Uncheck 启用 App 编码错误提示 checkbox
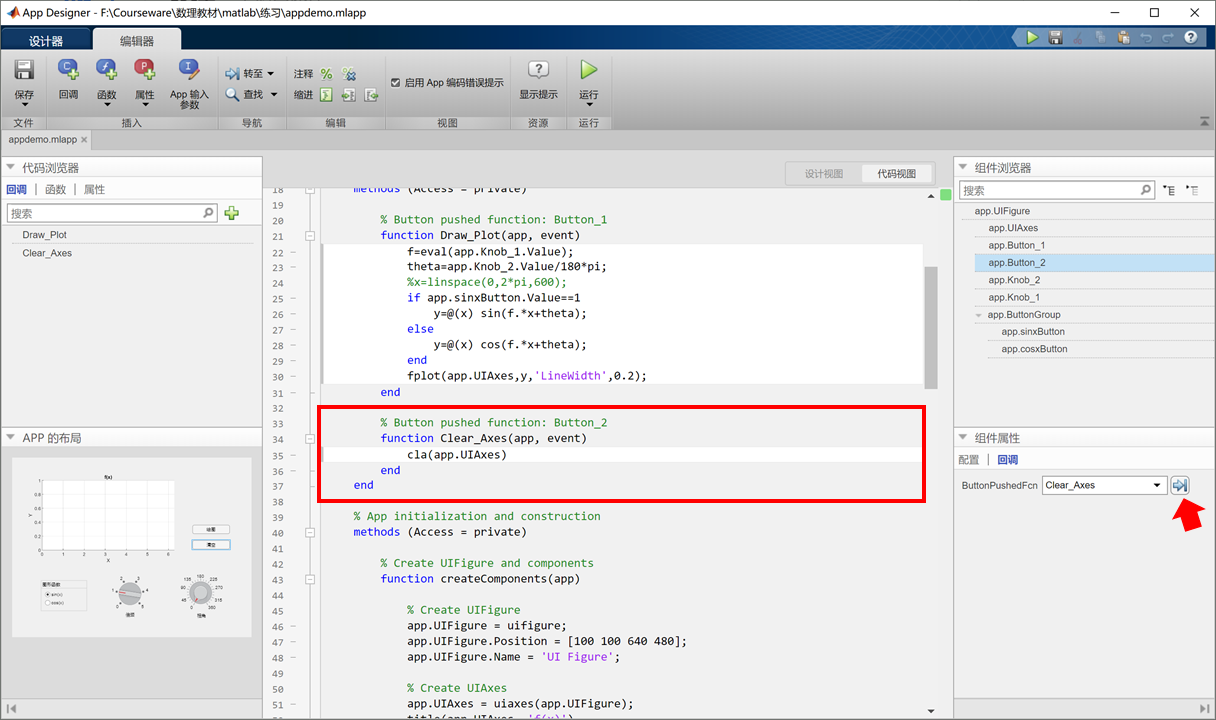The image size is (1216, 720). (x=396, y=83)
